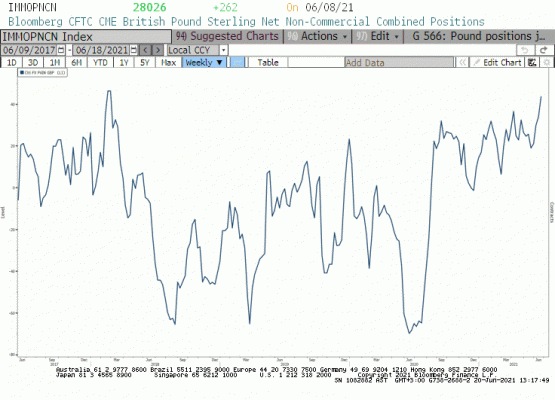
Task: Select the 5Y time range
Action: [145, 62]
